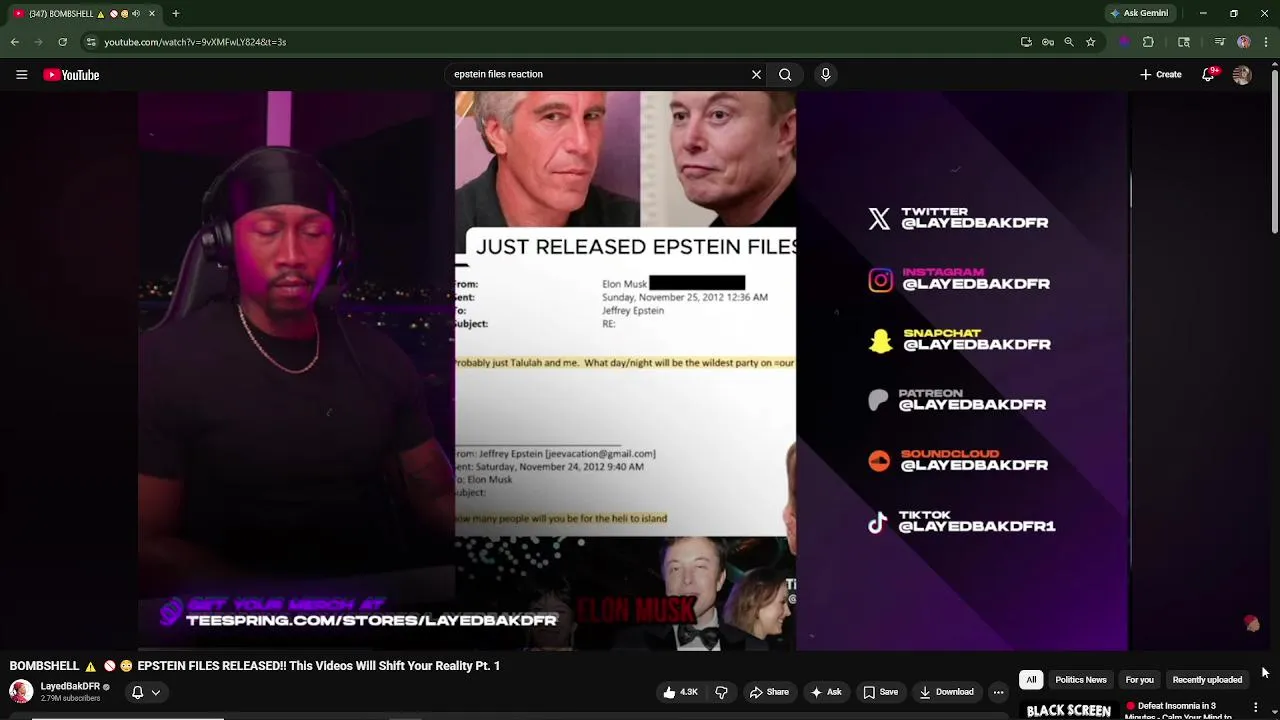Open the media controls icon
Screen dimensions: 1280x720
point(1220,42)
